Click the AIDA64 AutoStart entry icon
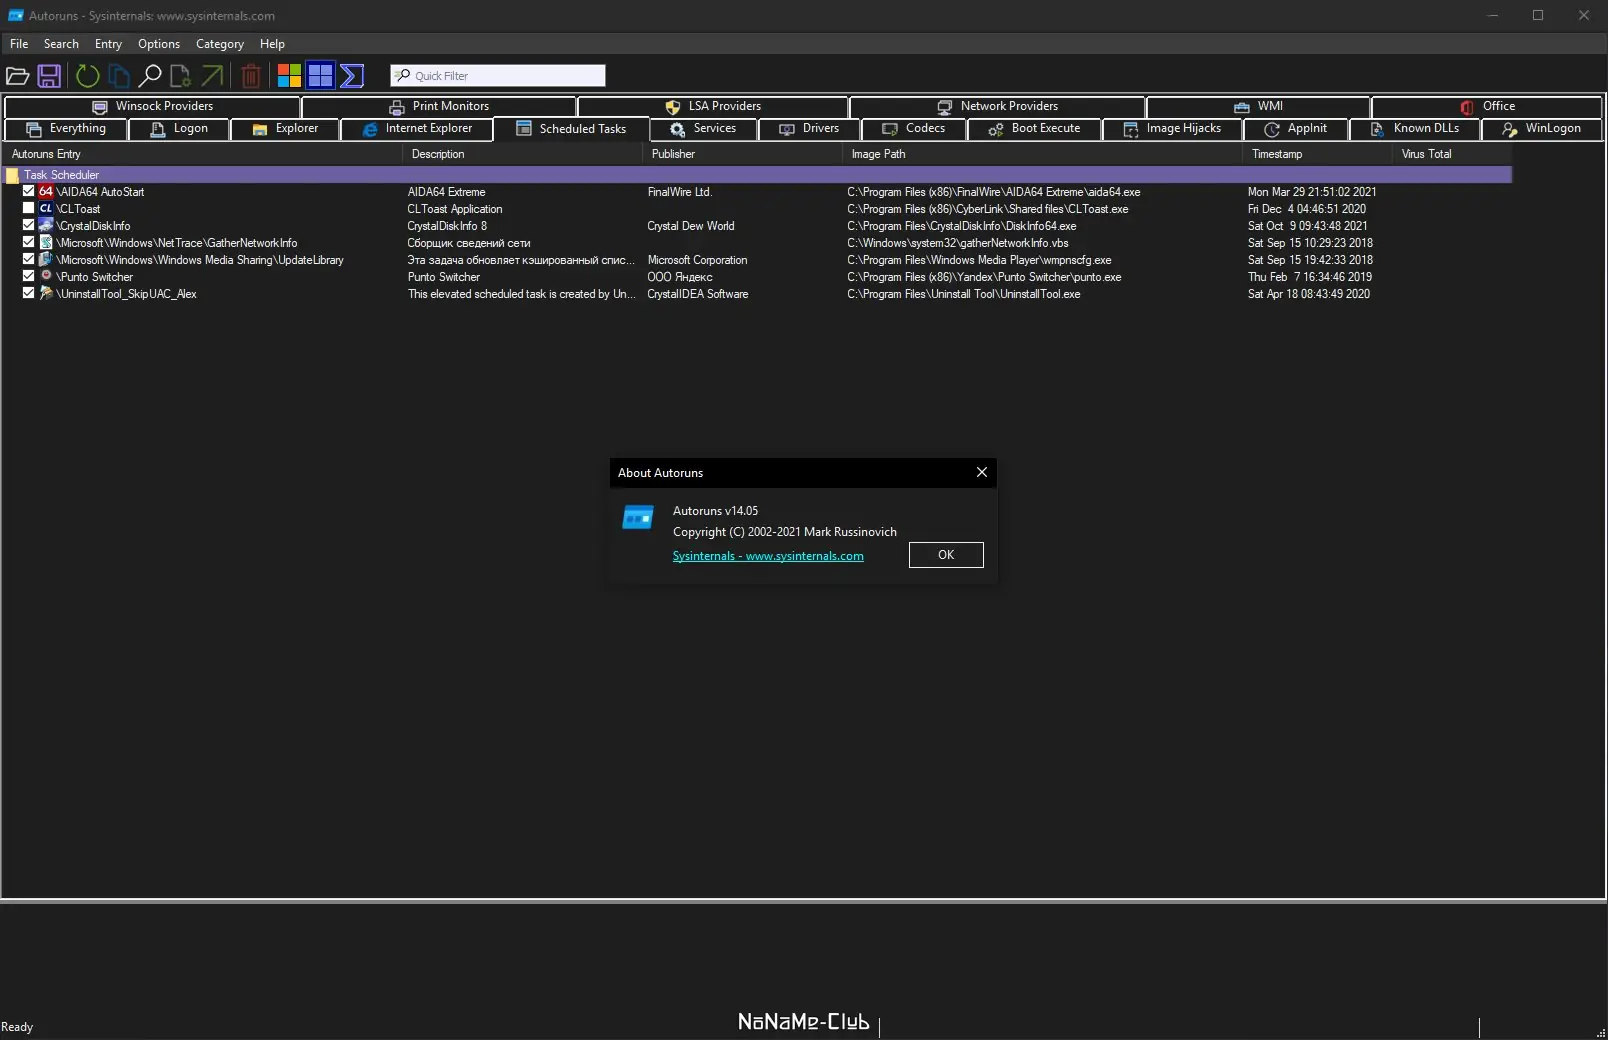Image resolution: width=1608 pixels, height=1040 pixels. pos(46,191)
